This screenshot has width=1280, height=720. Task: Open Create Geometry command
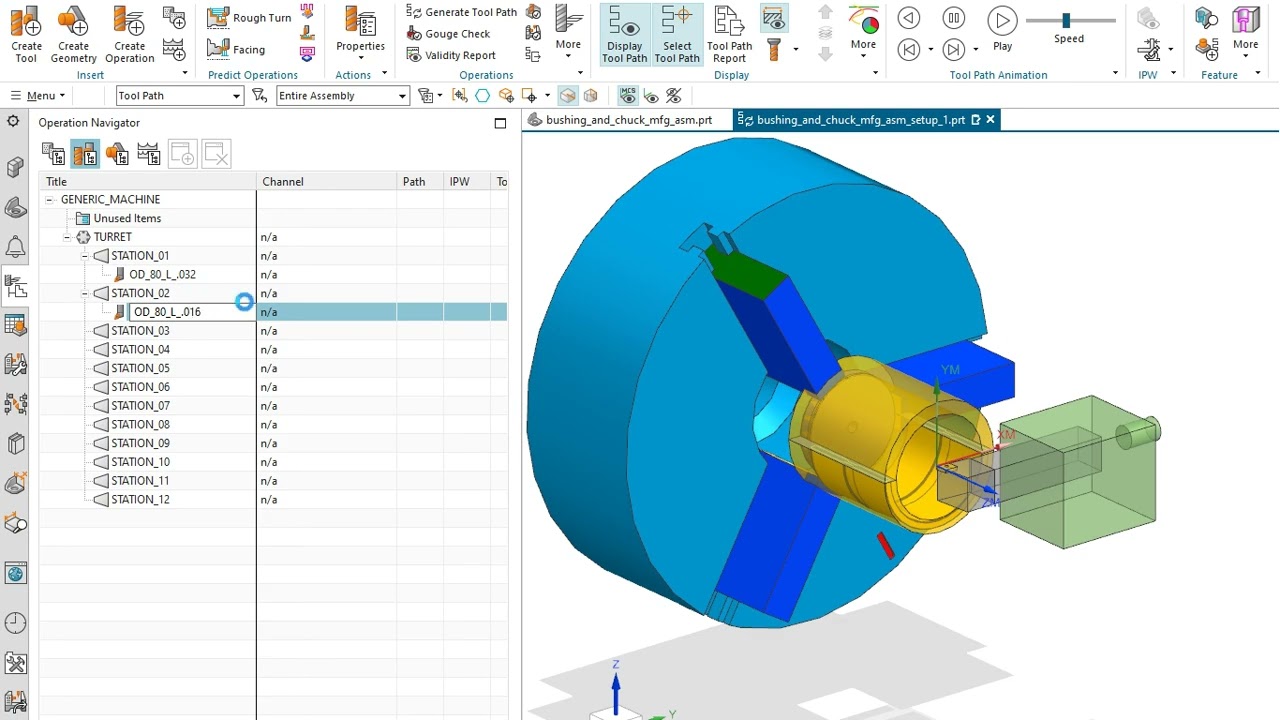[x=73, y=35]
